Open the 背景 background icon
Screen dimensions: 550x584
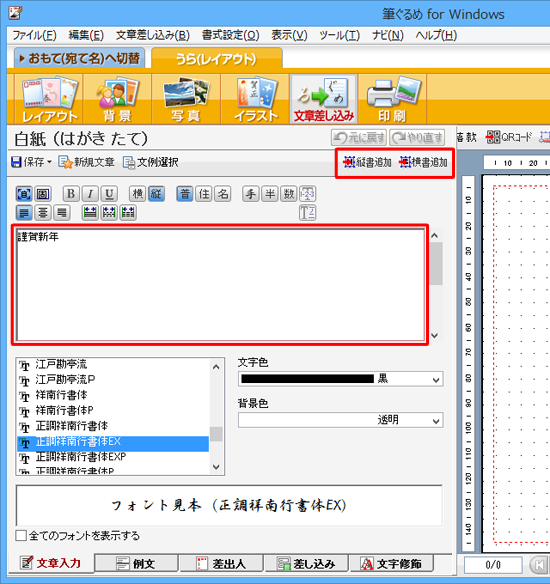pyautogui.click(x=117, y=99)
